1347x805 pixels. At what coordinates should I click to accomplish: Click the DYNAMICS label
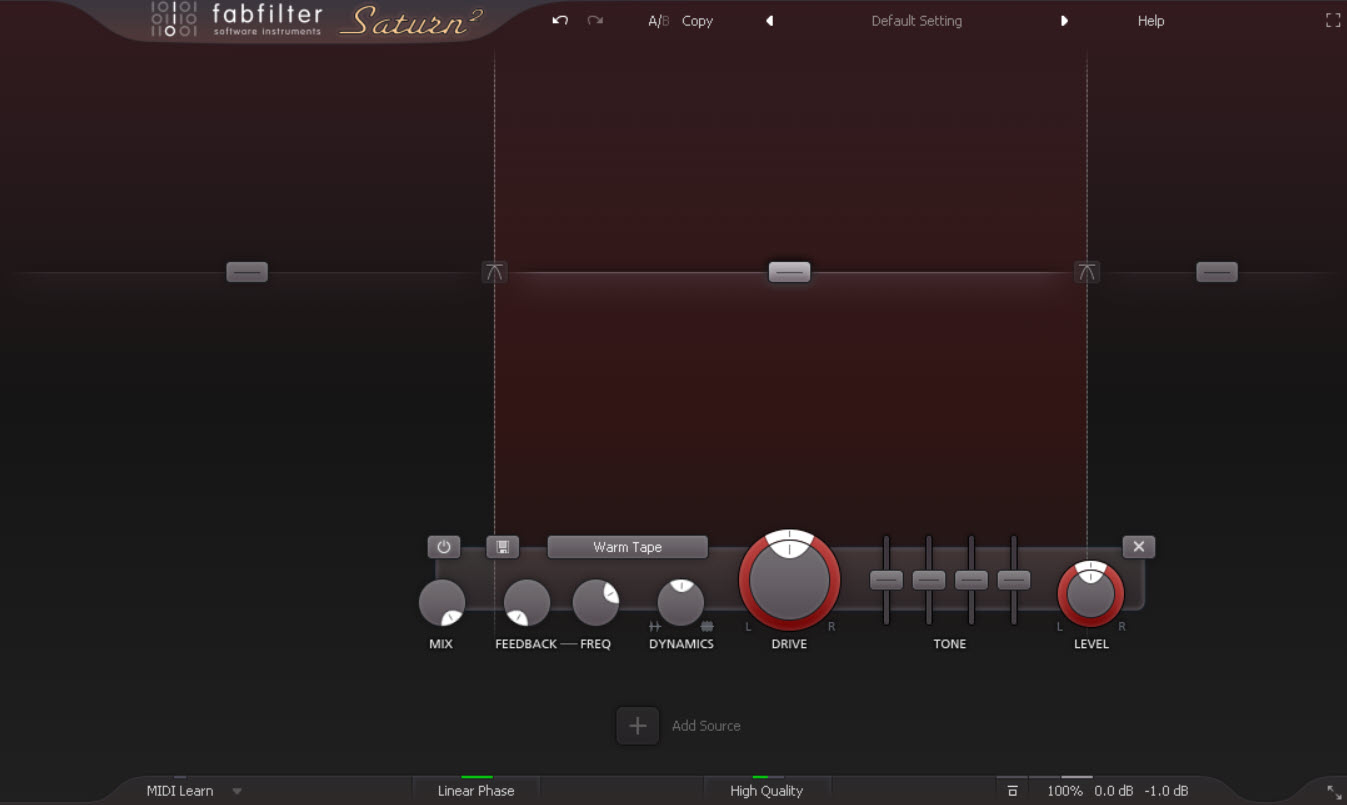[681, 644]
